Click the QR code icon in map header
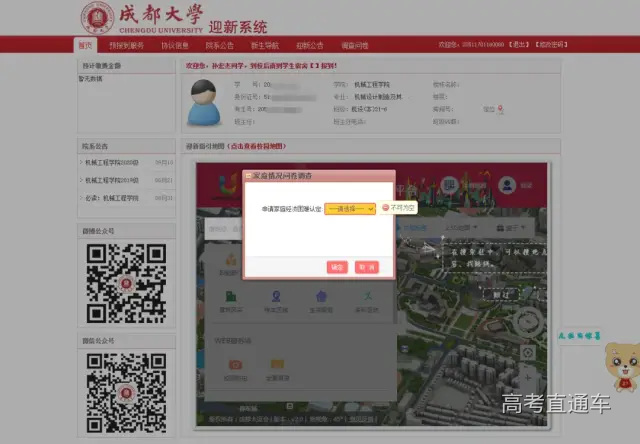 point(450,185)
